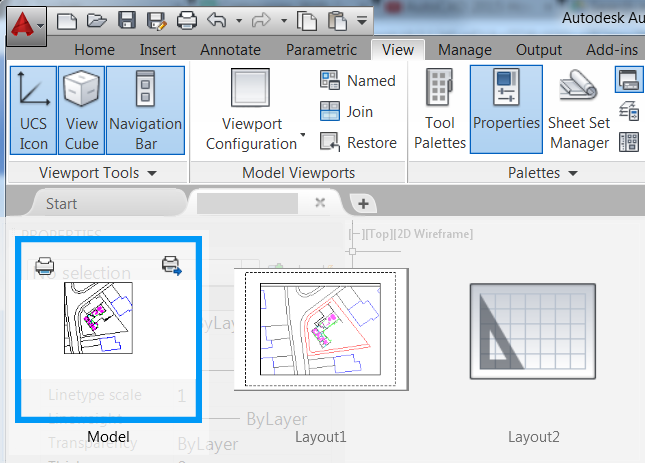Click the Markup Set Manager icon in Palettes
Image resolution: width=645 pixels, height=463 pixels.
pyautogui.click(x=629, y=111)
